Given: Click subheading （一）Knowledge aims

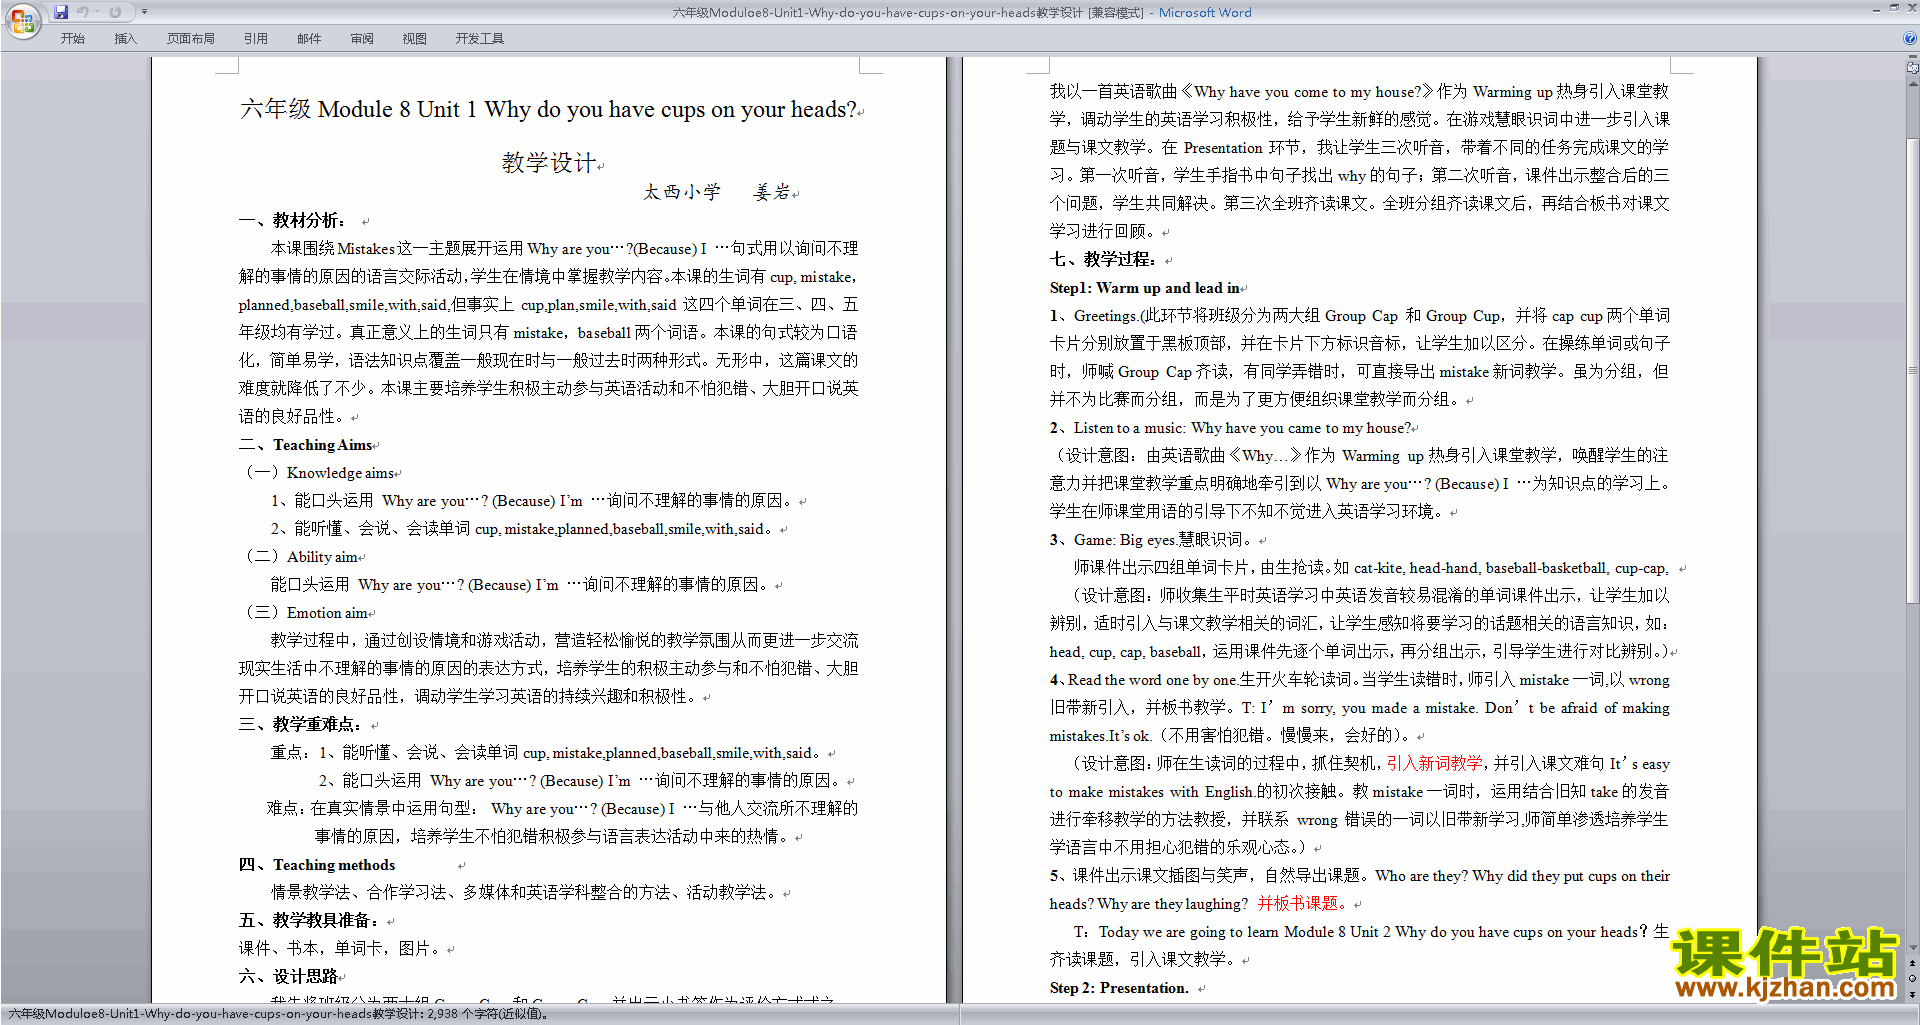Looking at the screenshot, I should tap(319, 473).
